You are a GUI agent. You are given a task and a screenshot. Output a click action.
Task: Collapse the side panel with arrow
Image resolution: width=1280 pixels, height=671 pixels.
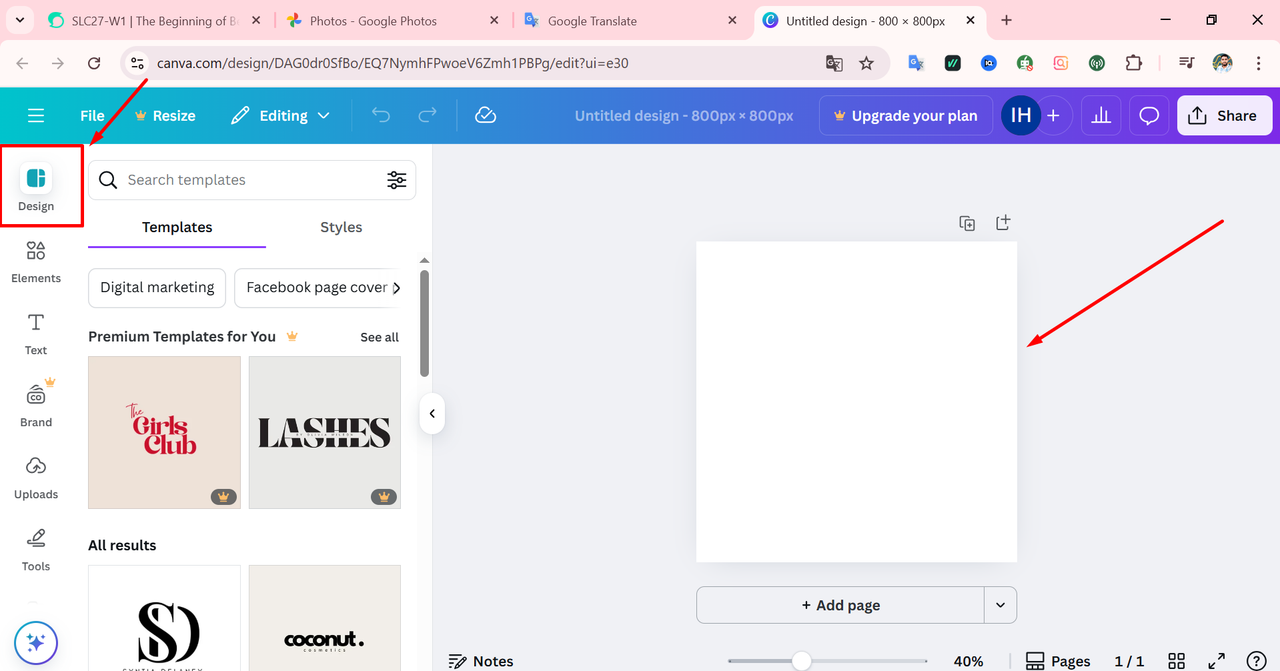(x=432, y=413)
